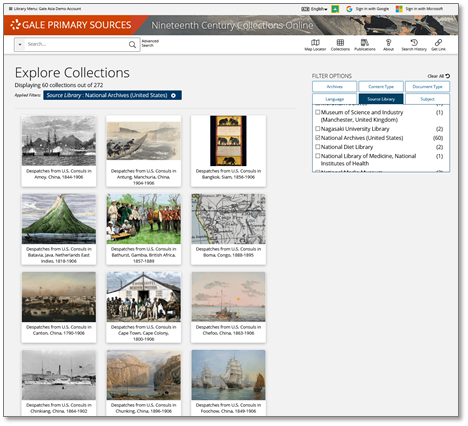468x426 pixels.
Task: Check the Nagasaki University Library checkbox
Action: pyautogui.click(x=318, y=128)
